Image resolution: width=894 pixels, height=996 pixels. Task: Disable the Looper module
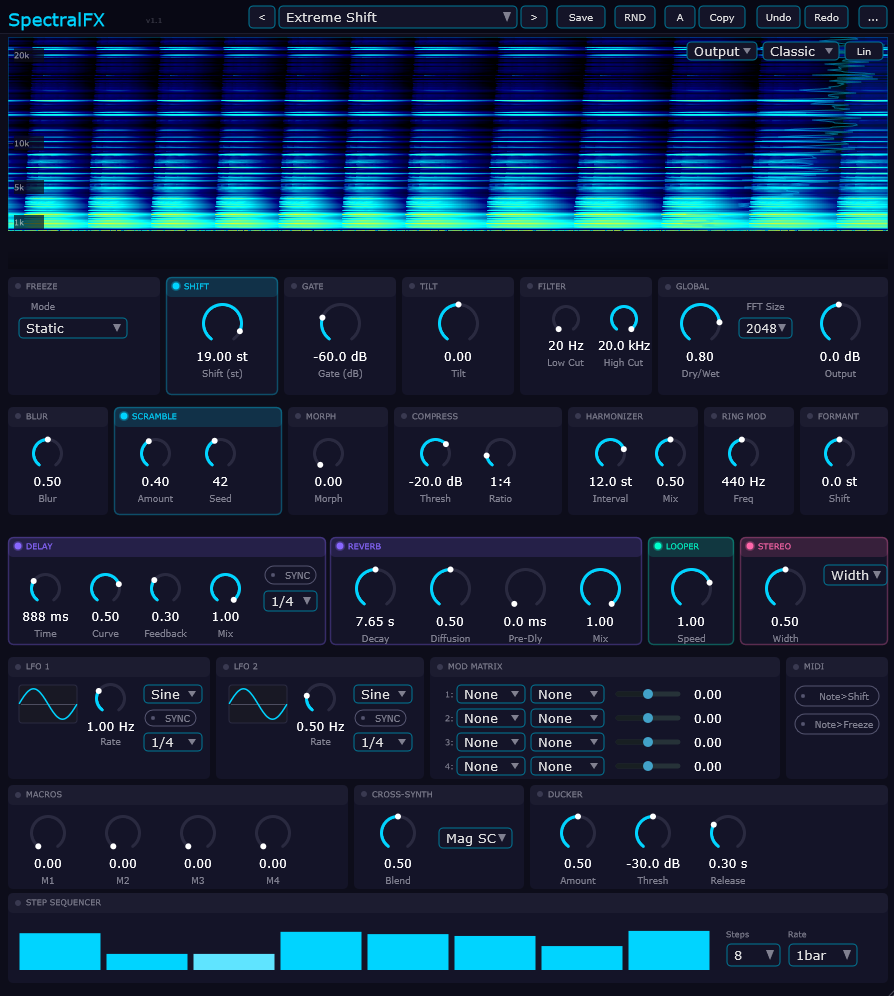coord(658,546)
